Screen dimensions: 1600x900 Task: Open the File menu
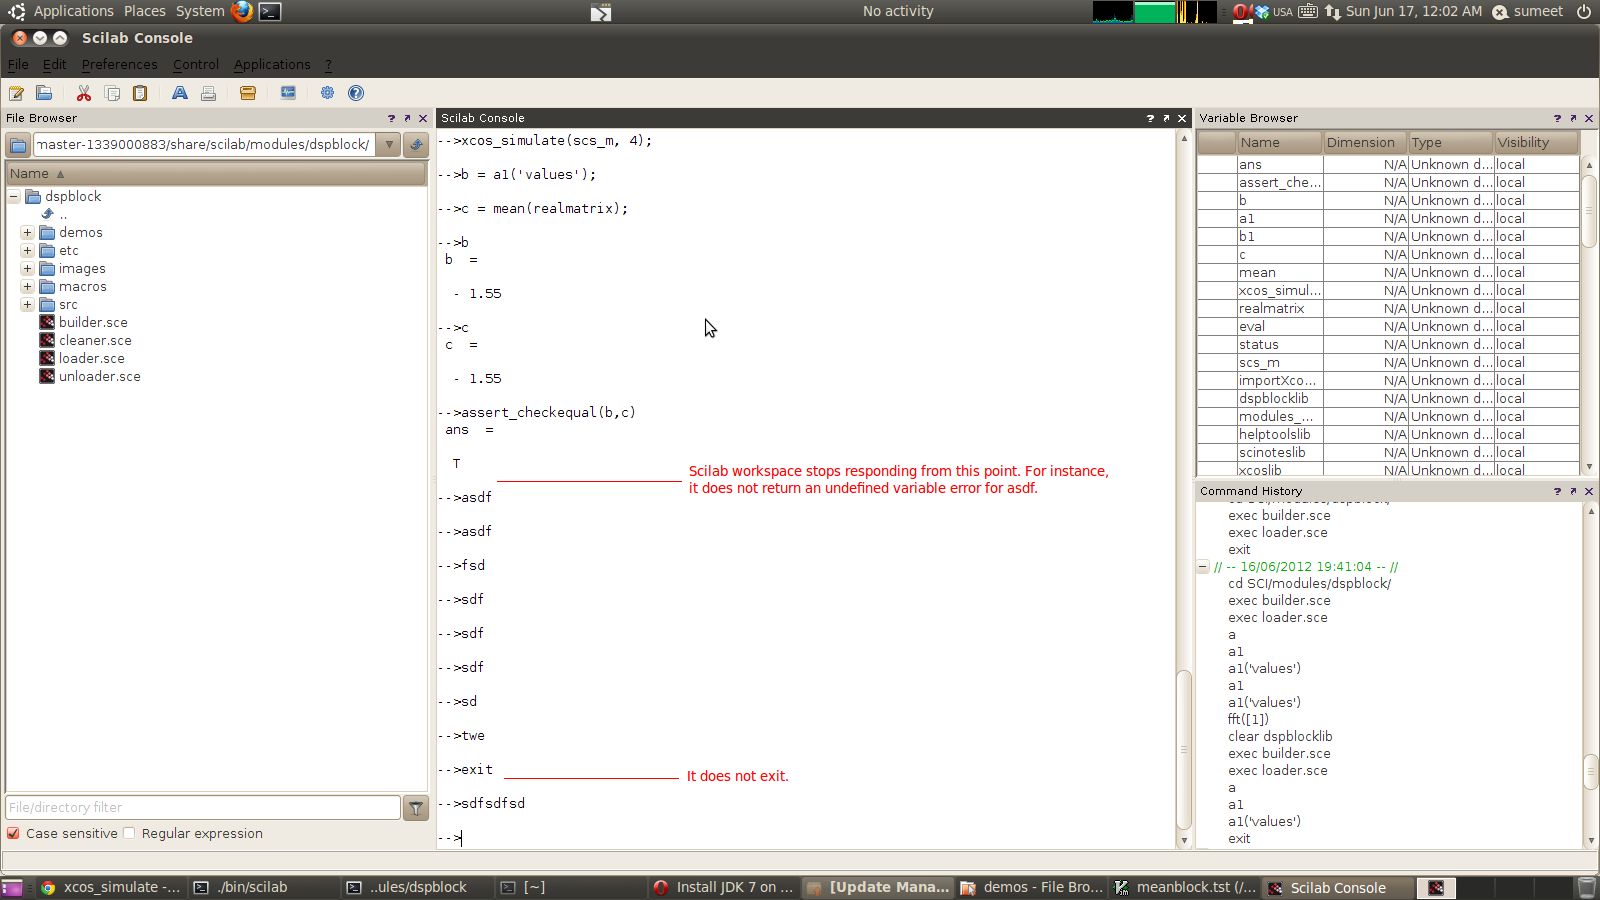coord(18,64)
